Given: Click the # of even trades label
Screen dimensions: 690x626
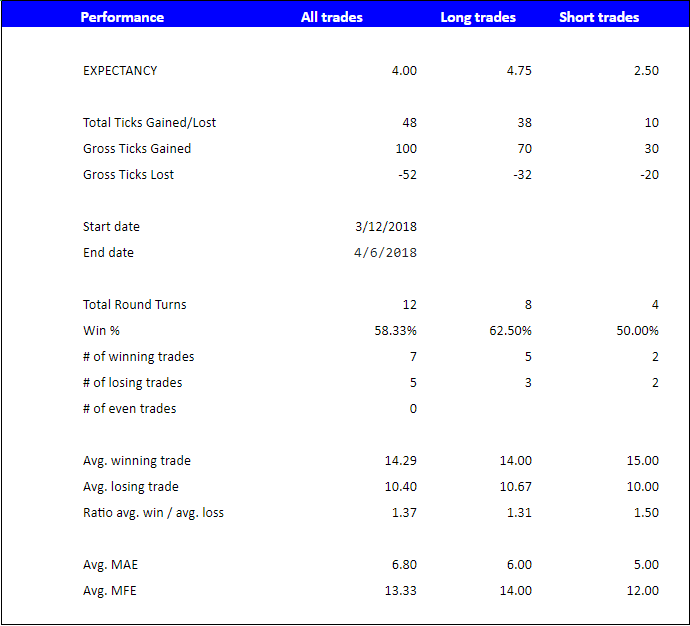Looking at the screenshot, I should (x=129, y=408).
